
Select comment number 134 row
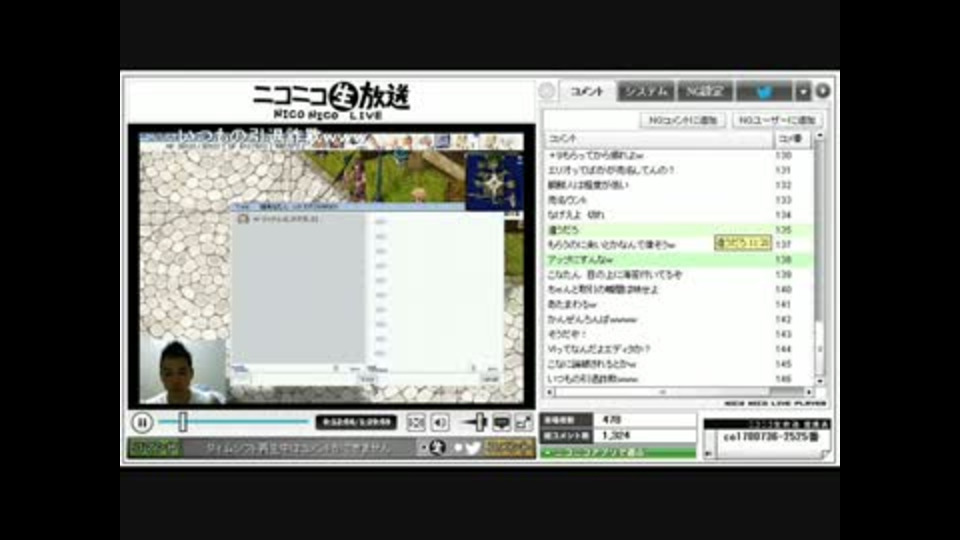tap(679, 215)
